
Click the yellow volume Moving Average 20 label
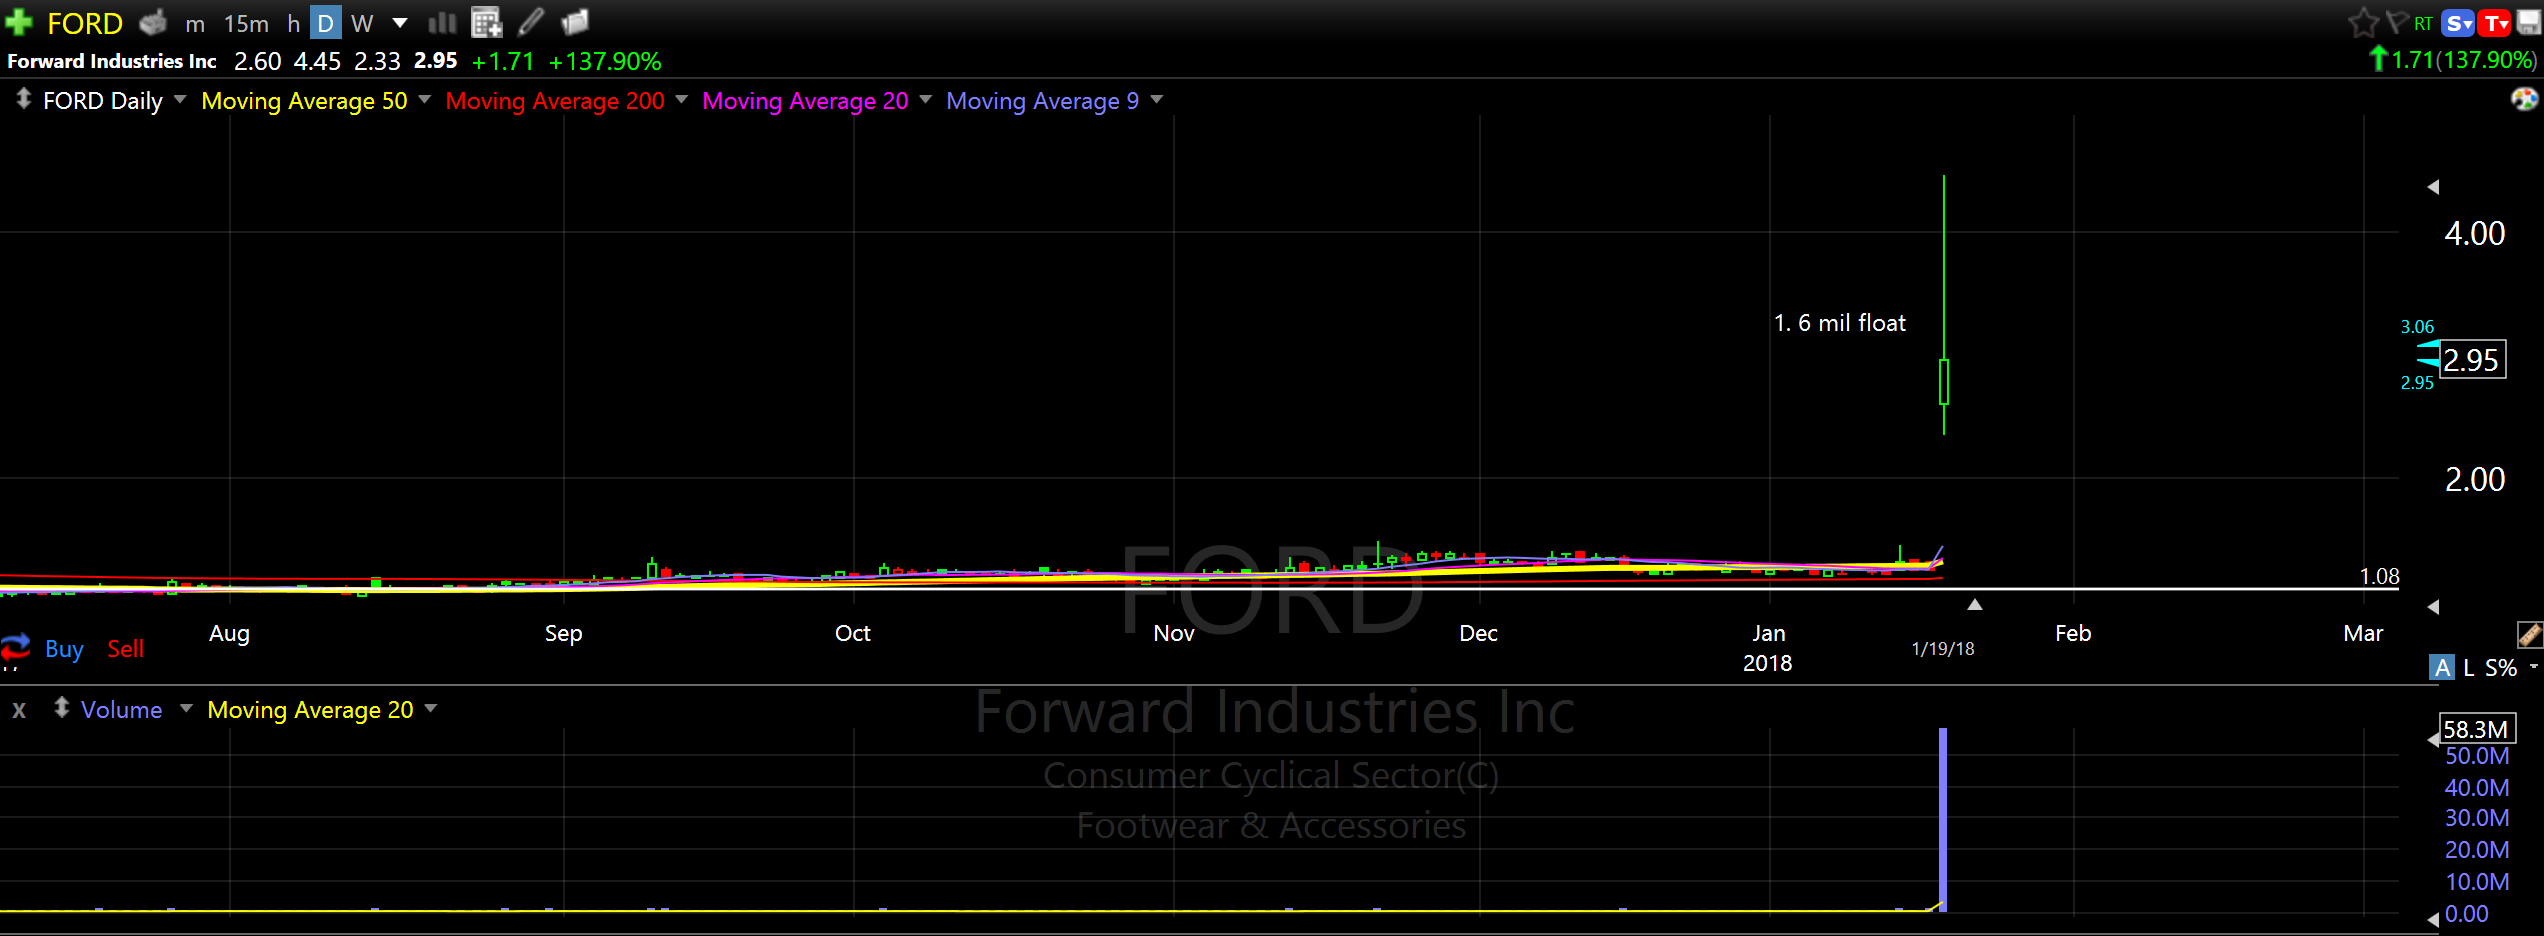click(x=310, y=710)
